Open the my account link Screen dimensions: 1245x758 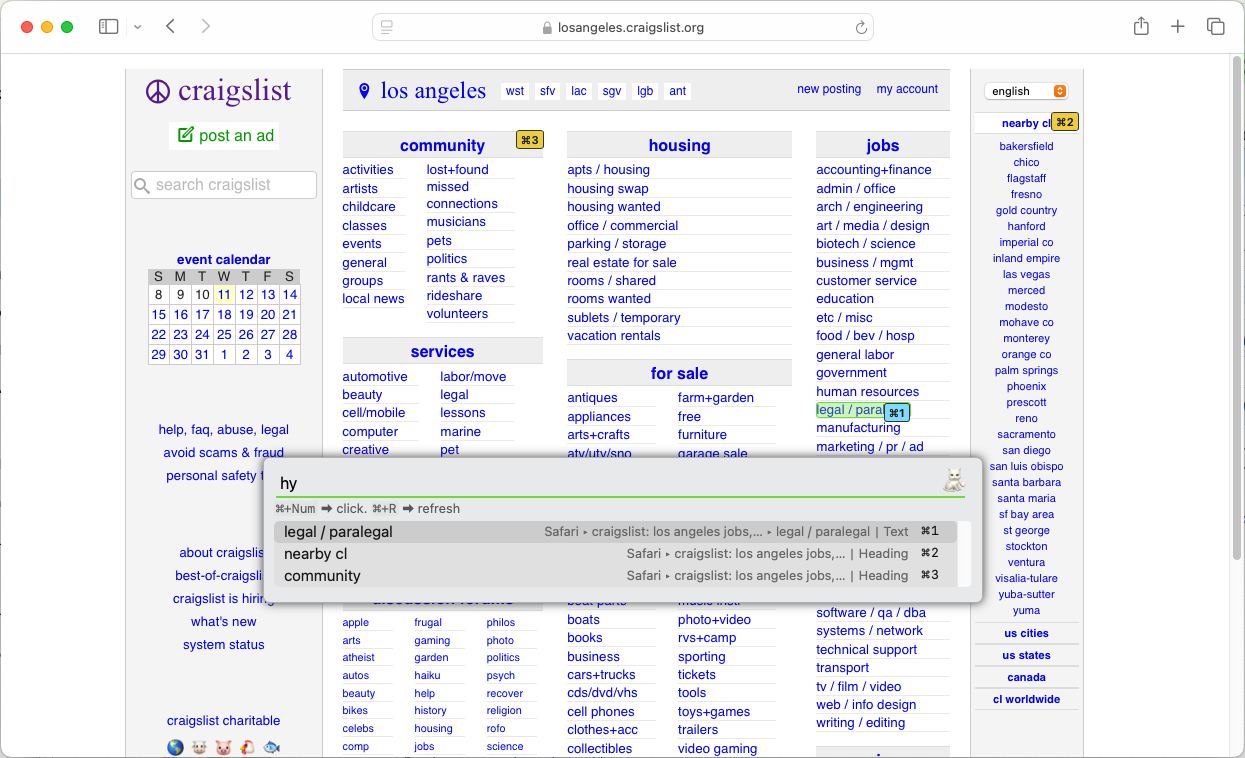pos(907,89)
